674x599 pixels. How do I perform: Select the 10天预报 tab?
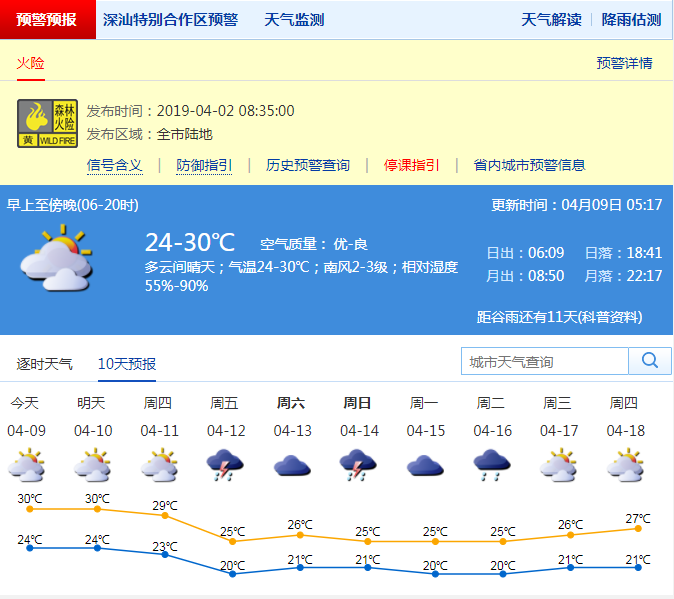[127, 363]
